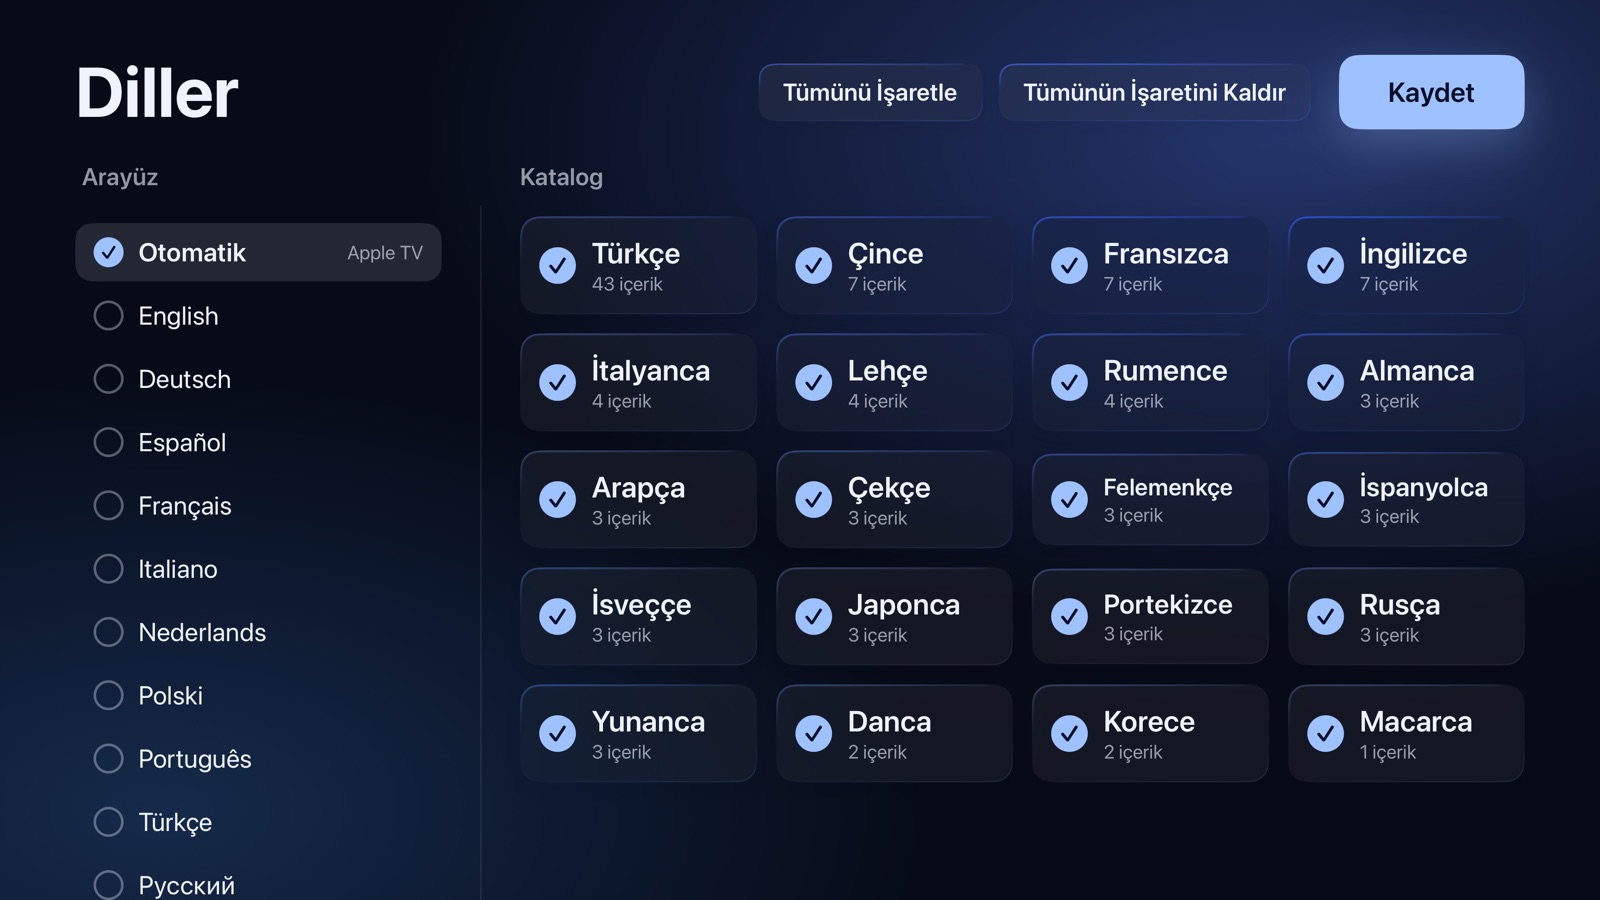The height and width of the screenshot is (900, 1600).
Task: Toggle the Çince catalog checkbox
Action: pyautogui.click(x=894, y=266)
